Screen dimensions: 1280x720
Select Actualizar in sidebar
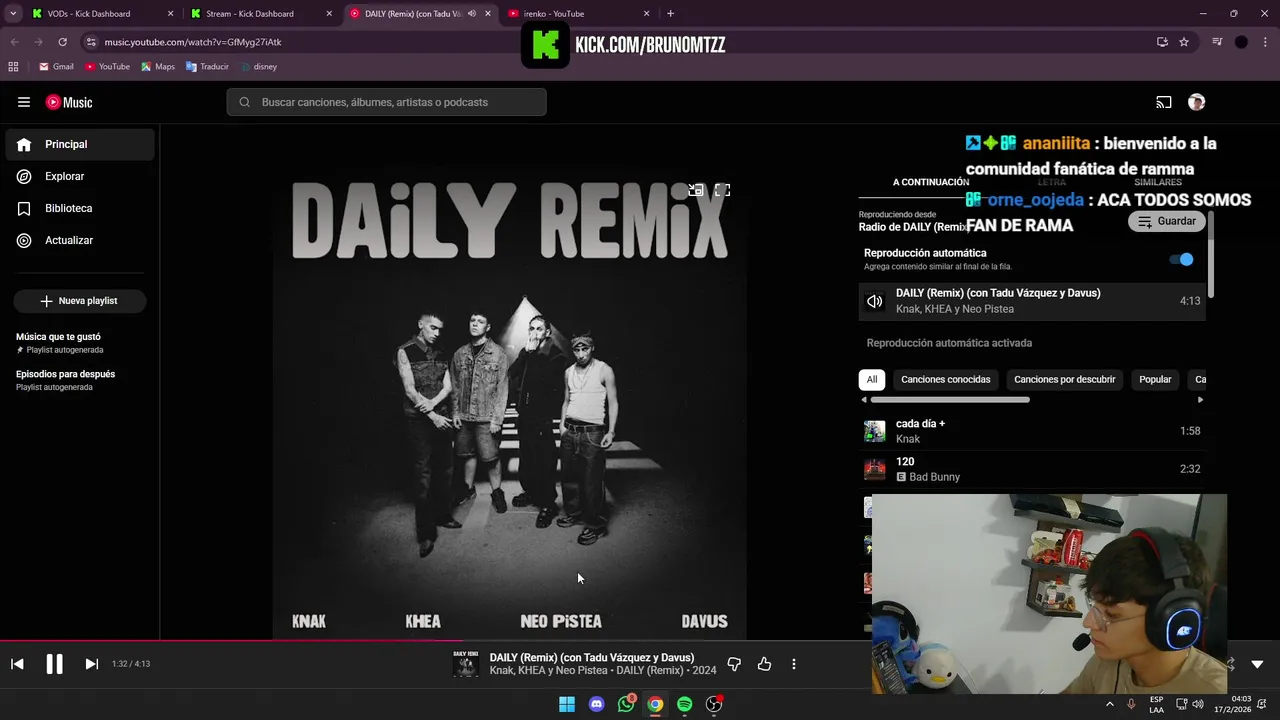click(80, 240)
